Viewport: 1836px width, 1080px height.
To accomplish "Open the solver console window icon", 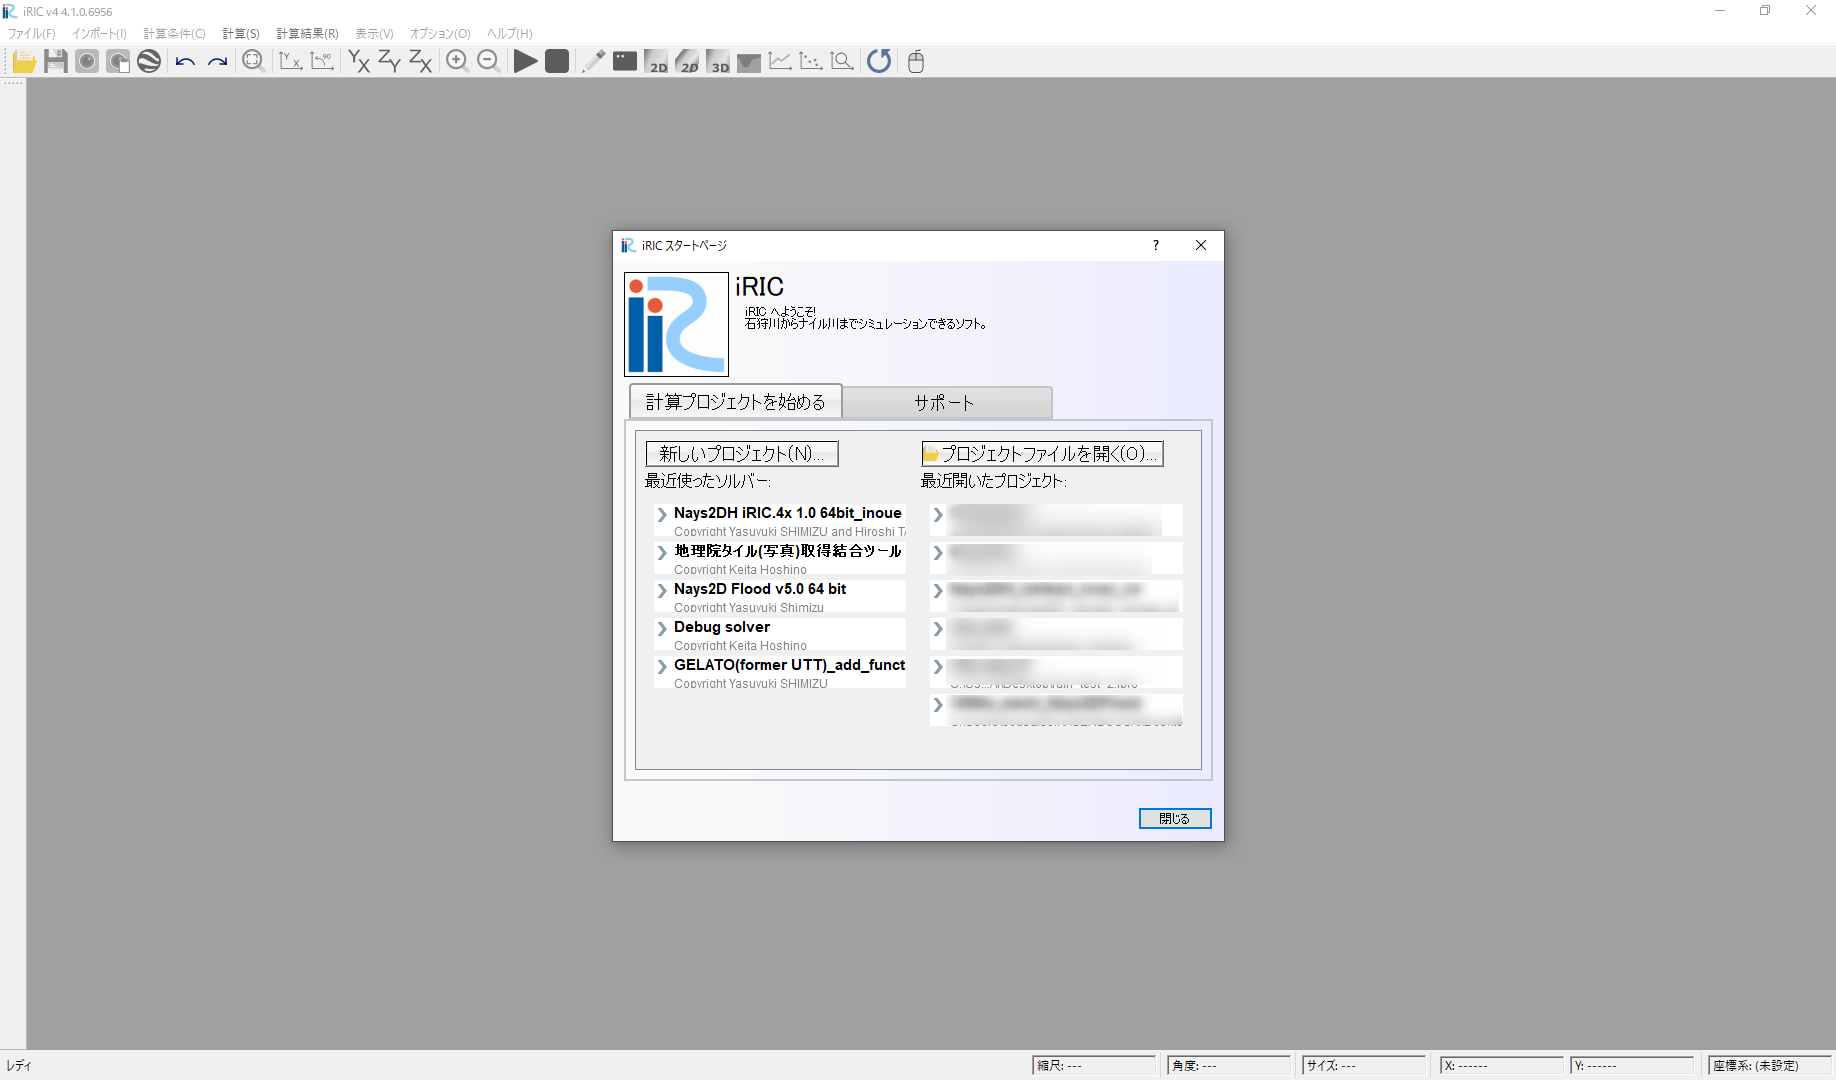I will pyautogui.click(x=625, y=61).
